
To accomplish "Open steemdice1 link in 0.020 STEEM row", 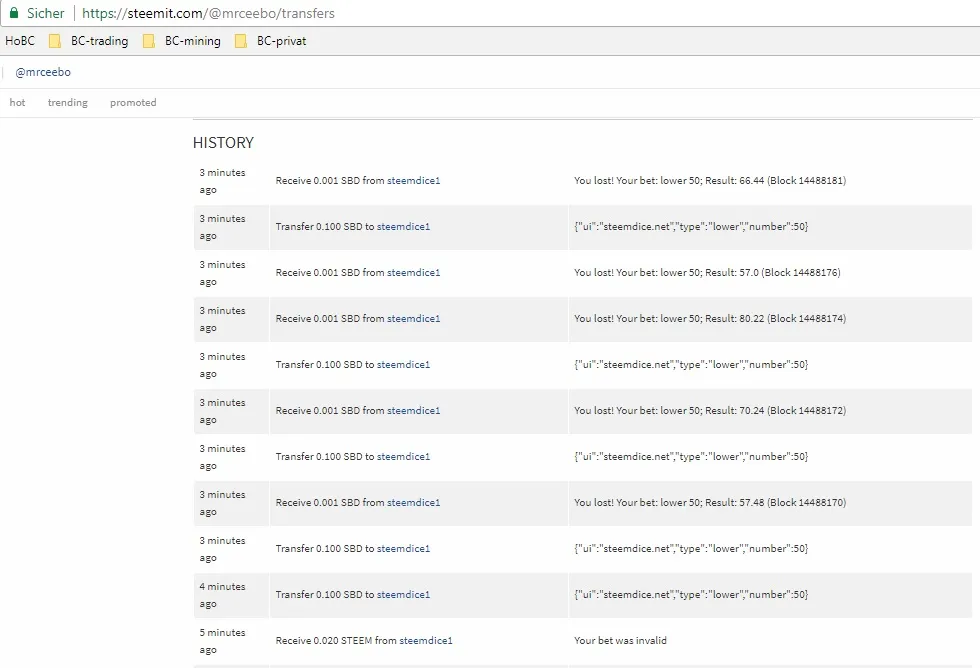I will 426,641.
